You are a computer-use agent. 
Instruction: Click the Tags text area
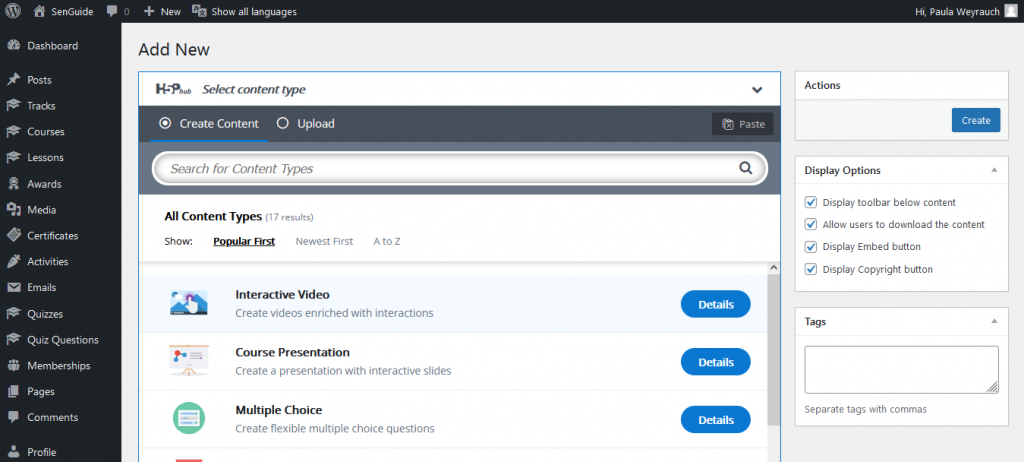(901, 369)
